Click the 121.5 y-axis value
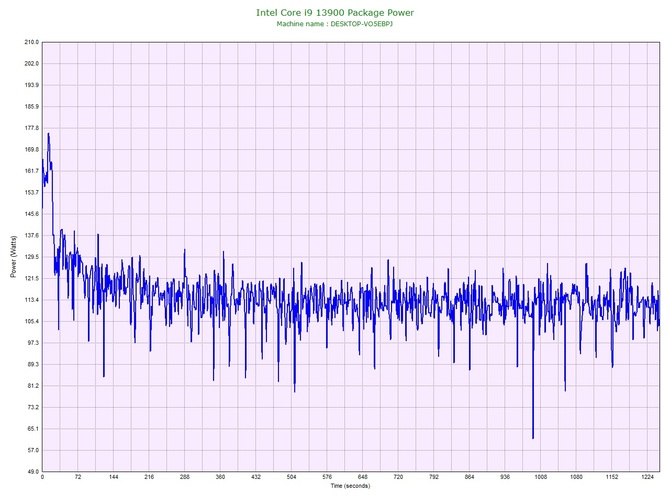670x503 pixels. (32, 279)
